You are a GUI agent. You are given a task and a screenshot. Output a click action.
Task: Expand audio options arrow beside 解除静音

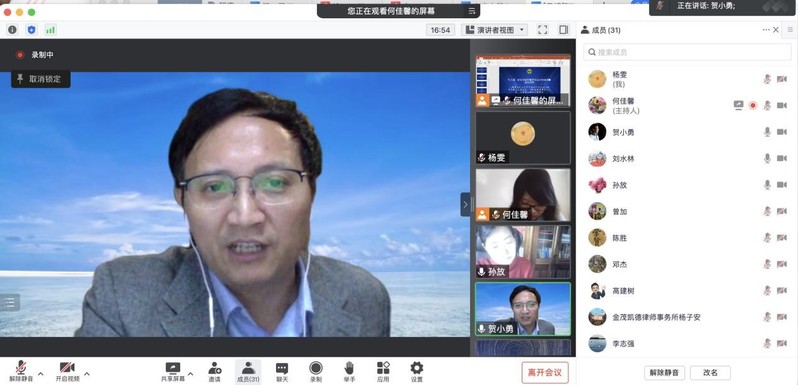click(x=41, y=374)
